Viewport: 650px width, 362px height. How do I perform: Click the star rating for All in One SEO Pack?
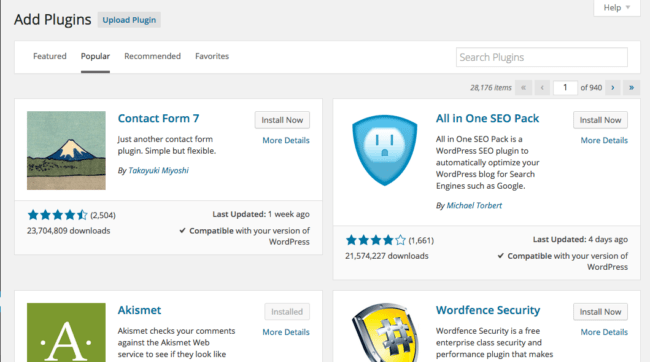[376, 240]
